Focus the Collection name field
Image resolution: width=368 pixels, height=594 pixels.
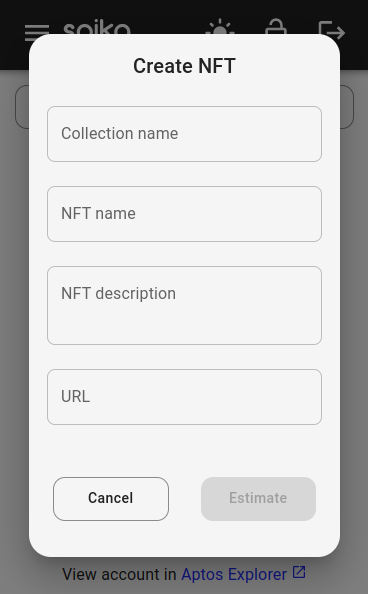click(x=184, y=134)
